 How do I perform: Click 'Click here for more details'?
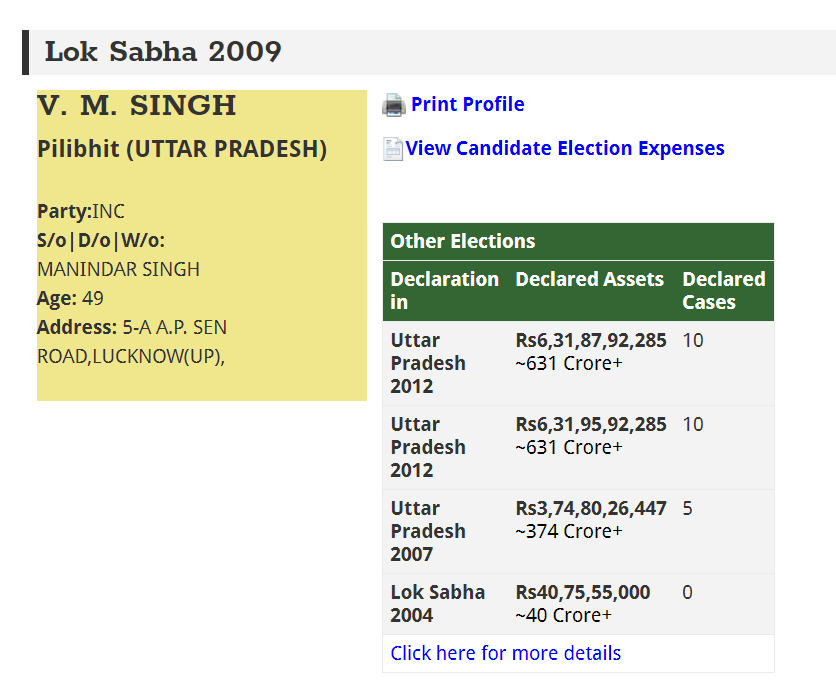505,653
